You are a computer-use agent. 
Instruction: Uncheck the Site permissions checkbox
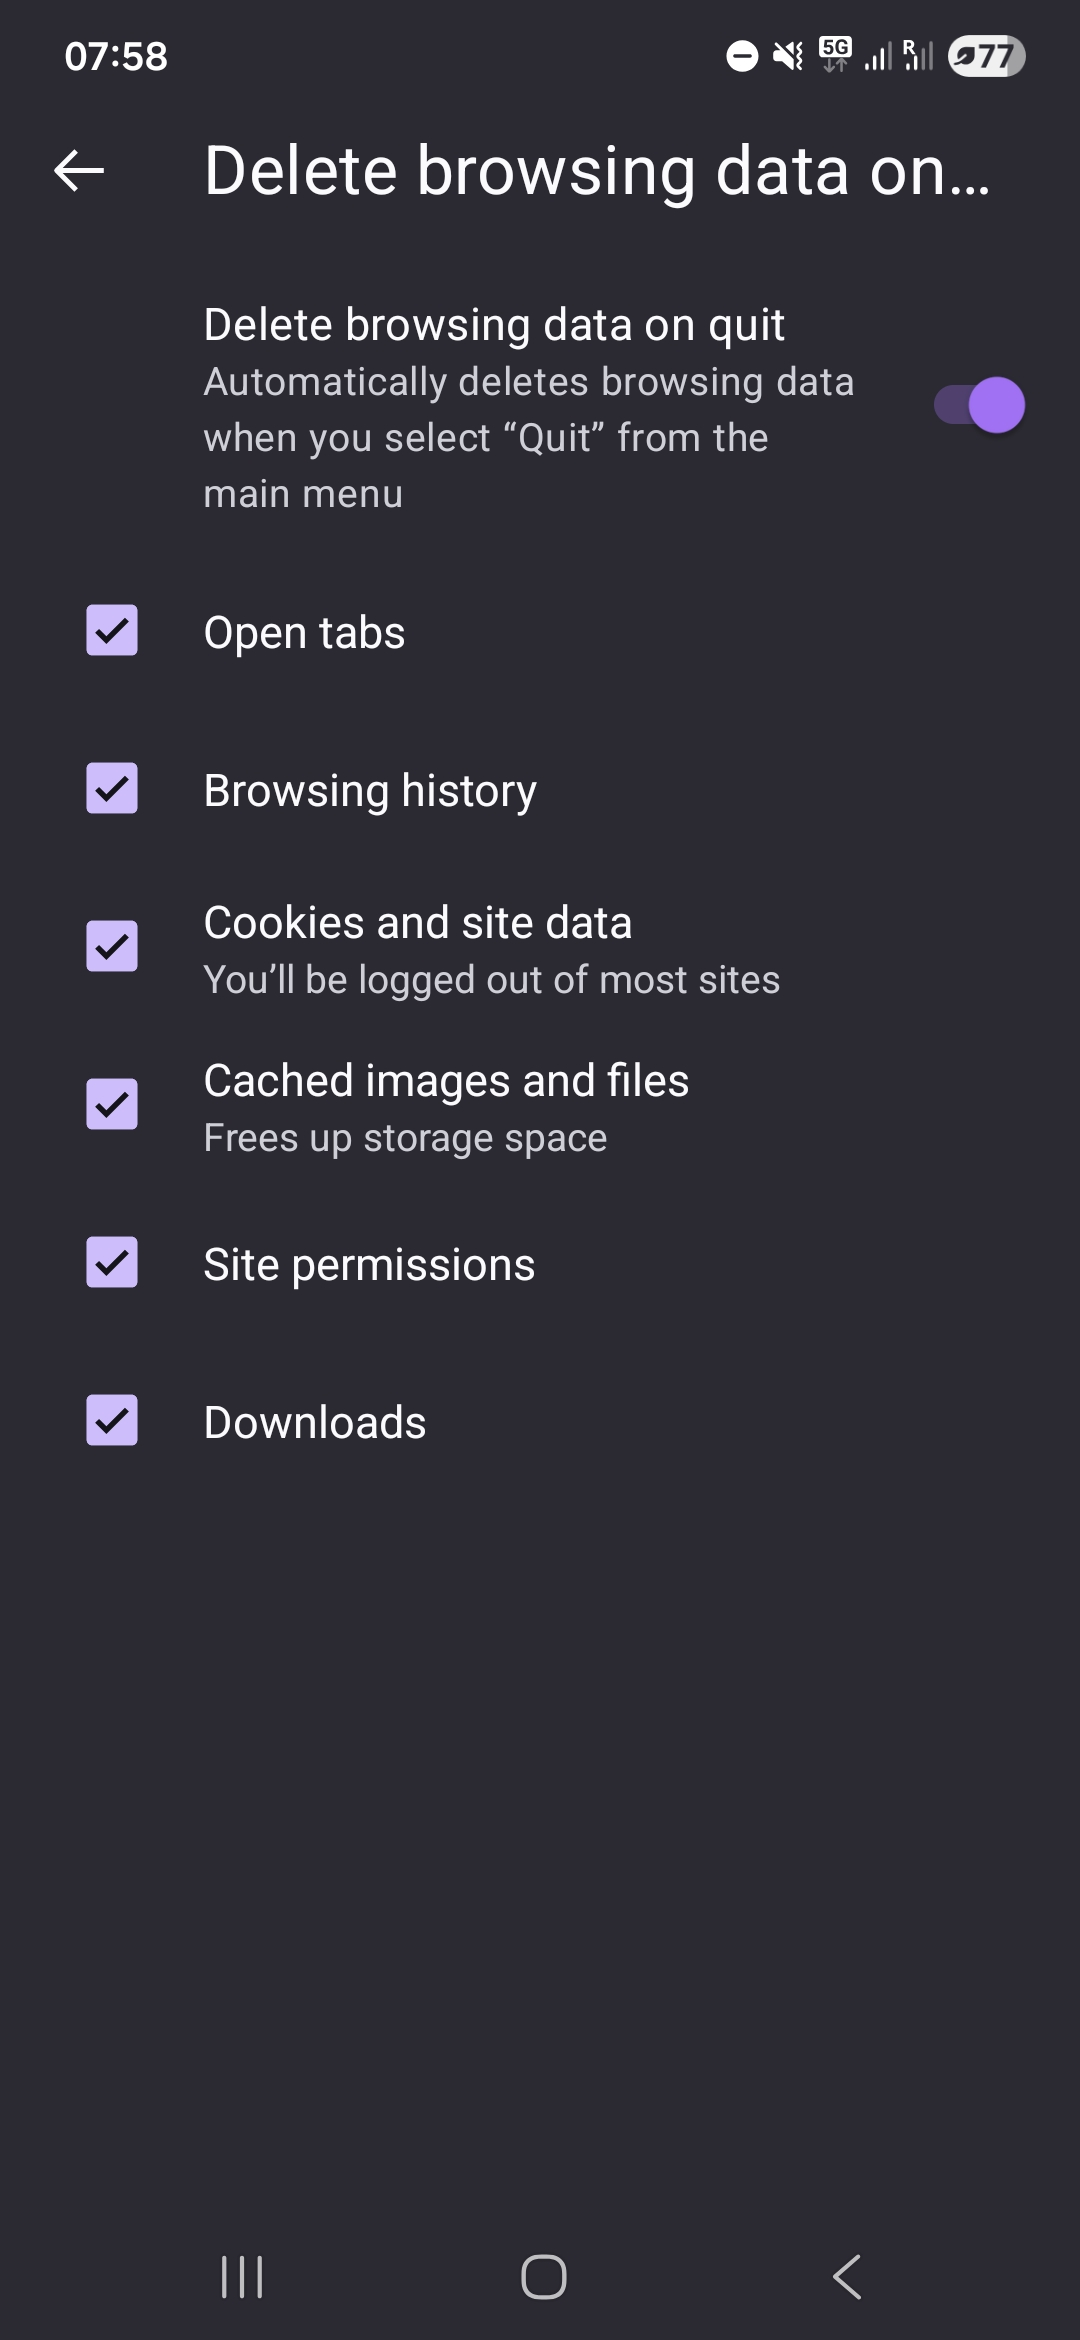(112, 1263)
